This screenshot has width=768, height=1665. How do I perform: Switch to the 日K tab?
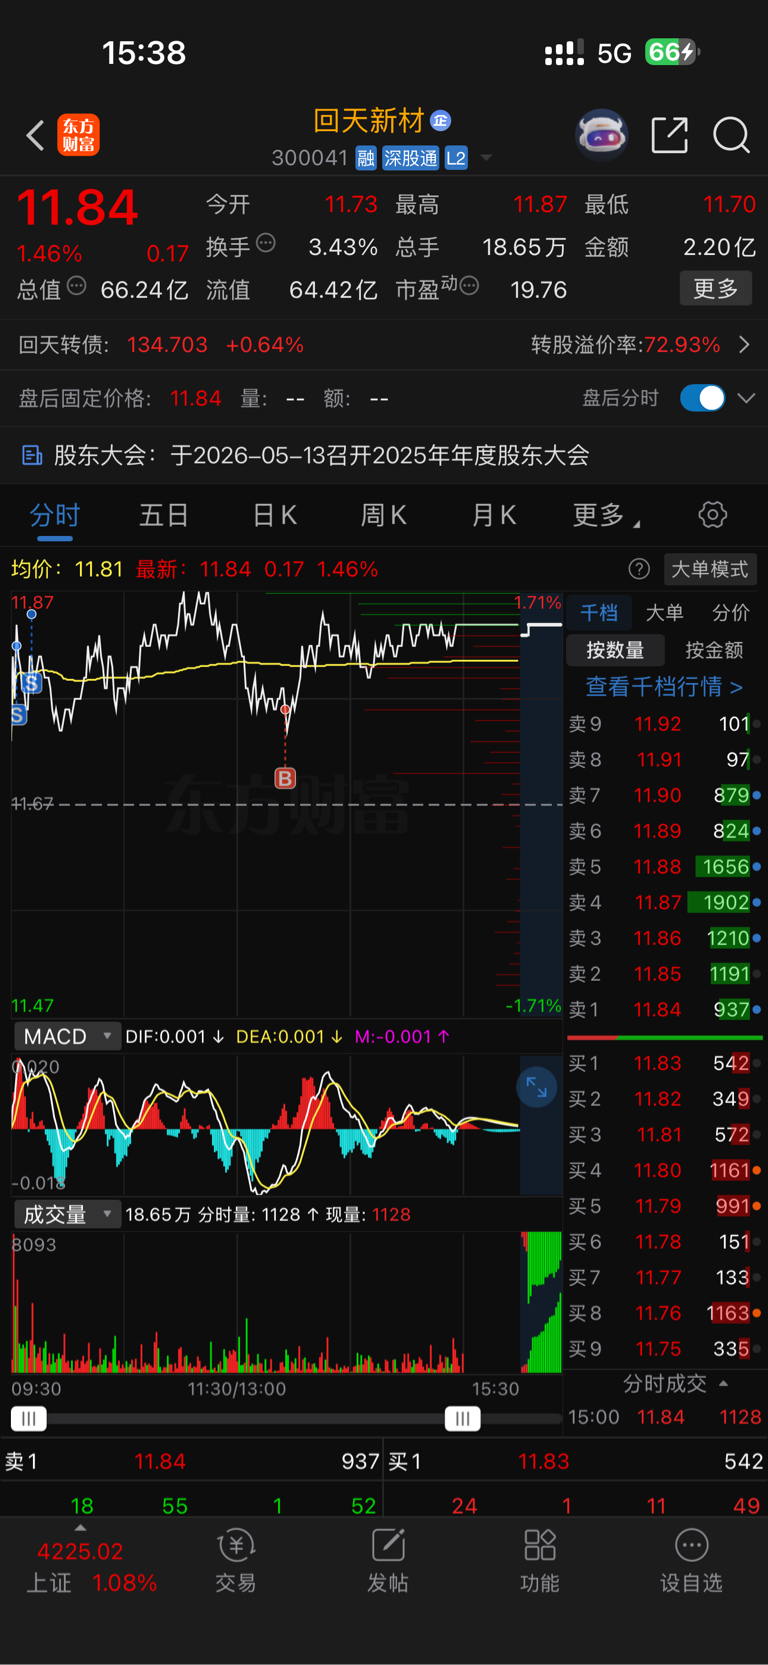click(x=274, y=516)
